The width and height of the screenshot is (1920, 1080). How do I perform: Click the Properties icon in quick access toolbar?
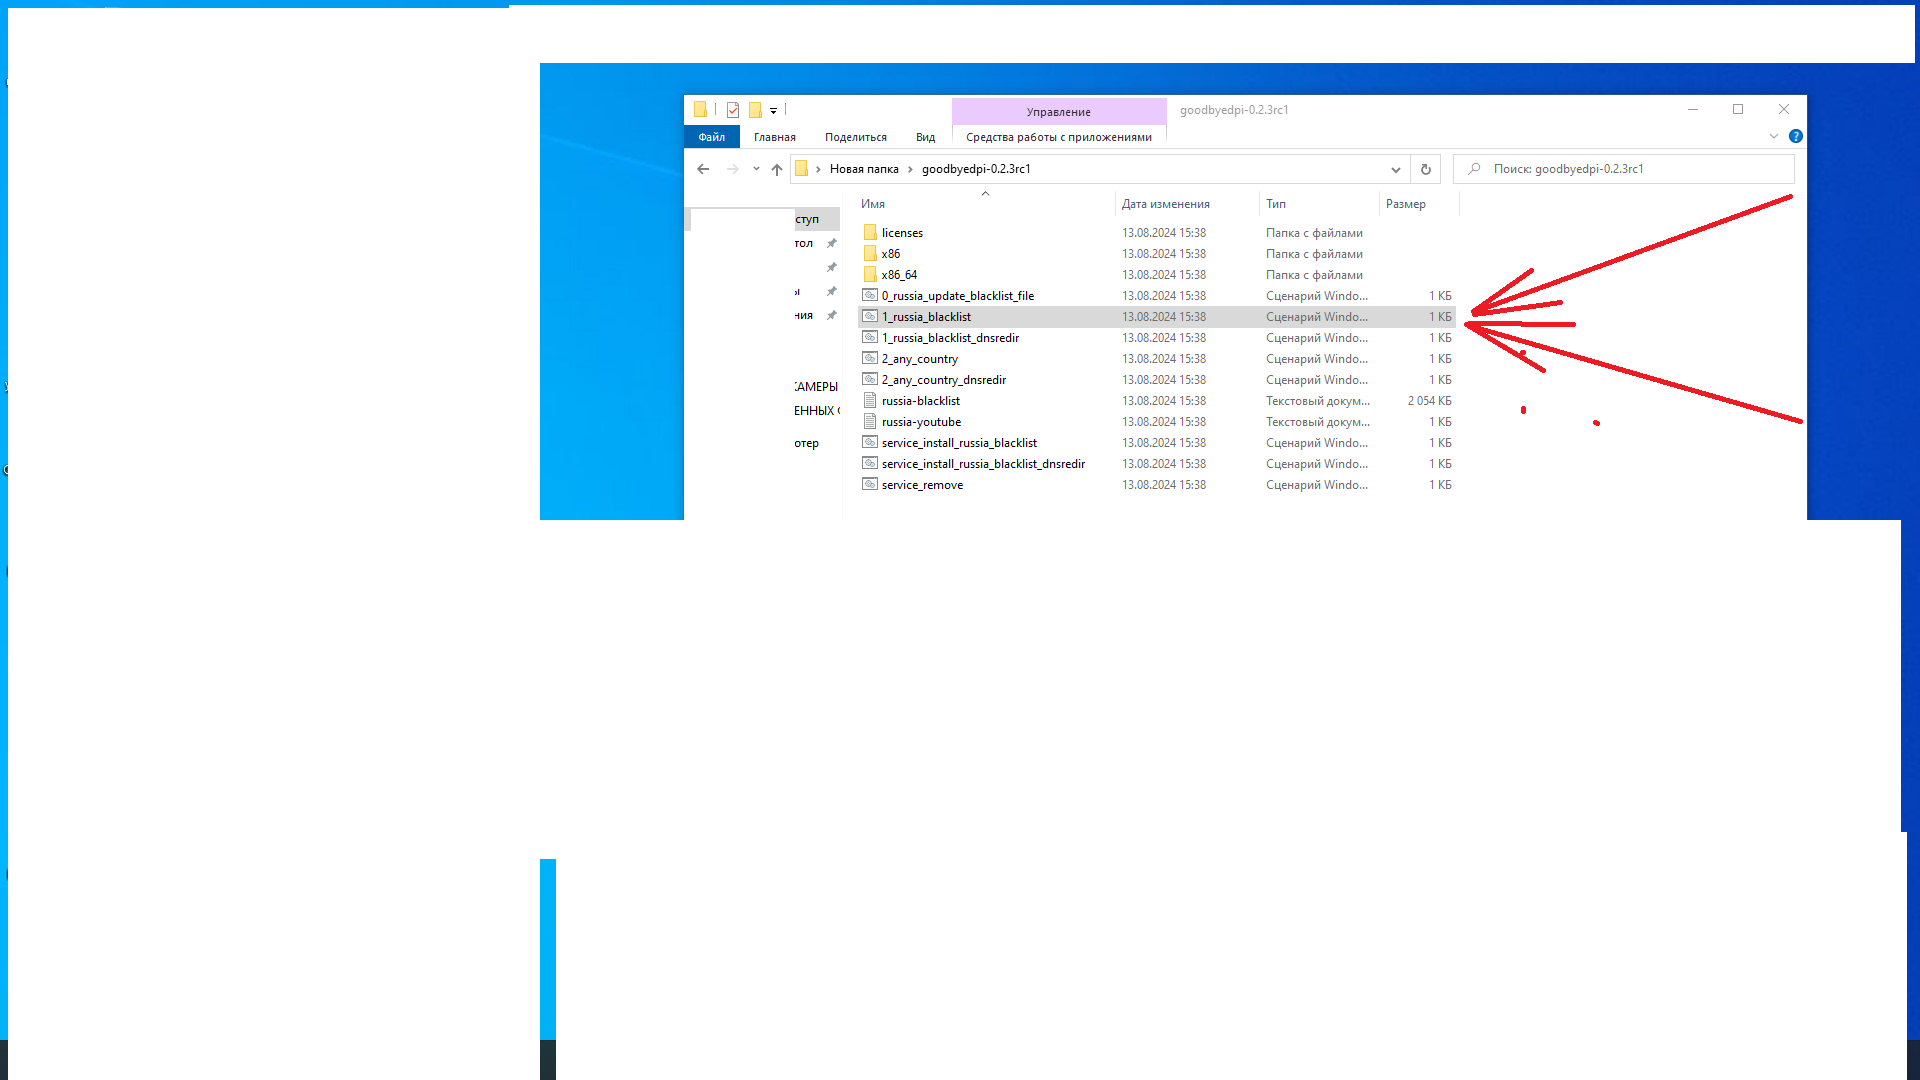click(733, 110)
